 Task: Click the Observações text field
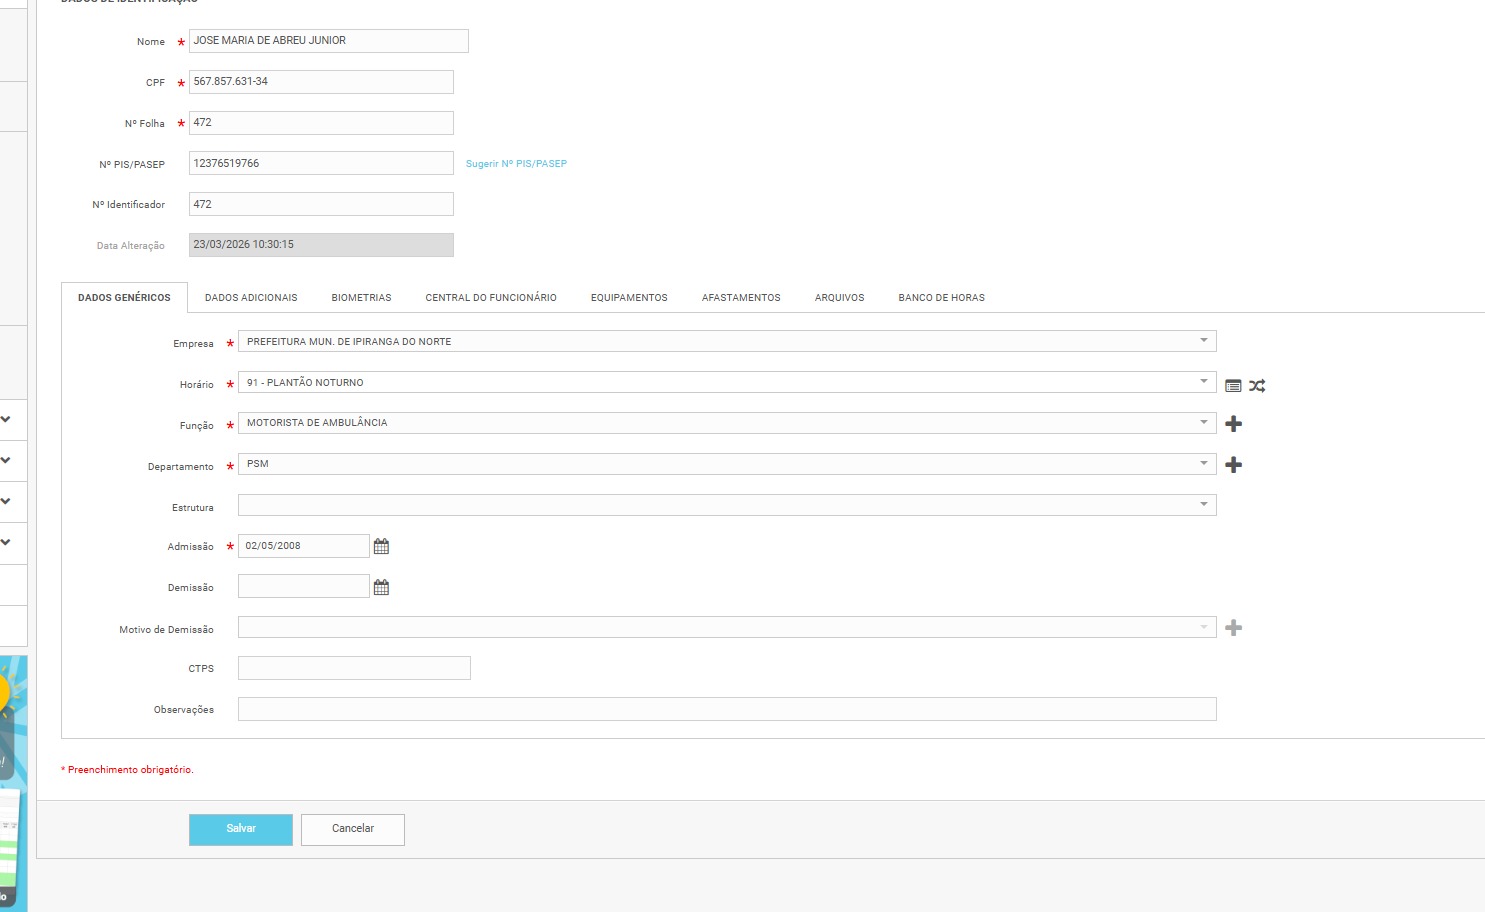(x=727, y=709)
